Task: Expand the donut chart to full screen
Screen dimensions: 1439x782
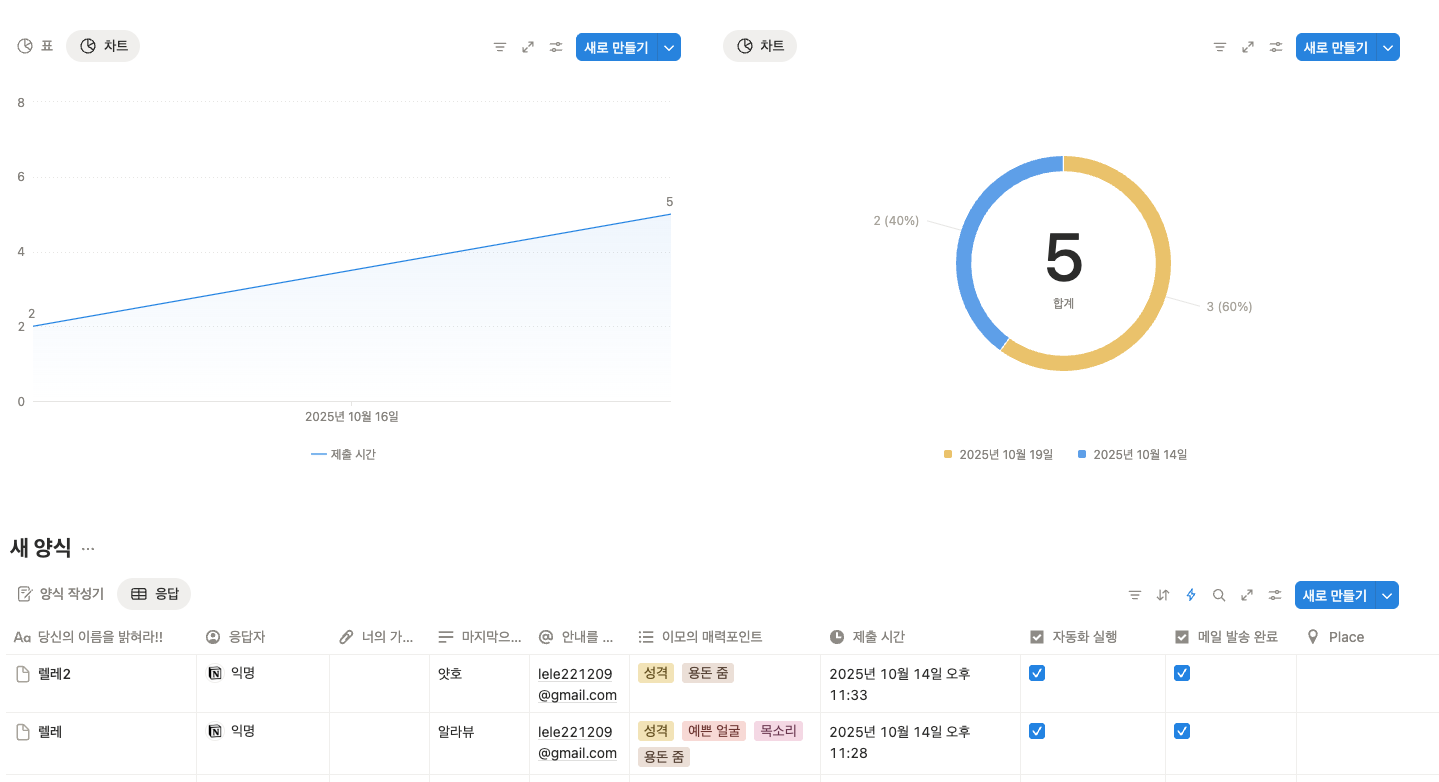Action: point(1247,46)
